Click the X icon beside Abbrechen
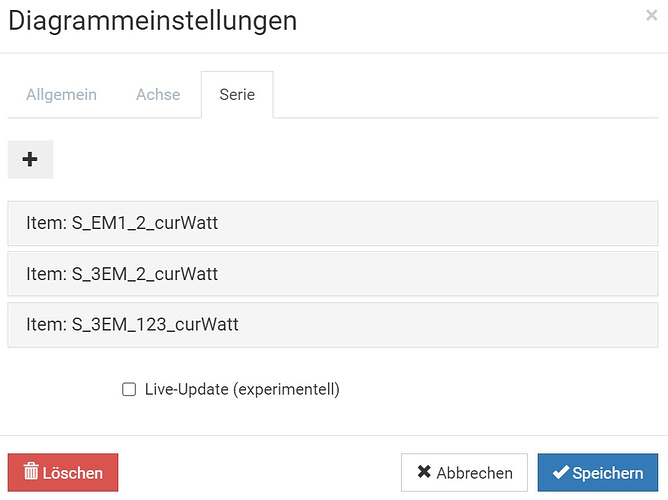The height and width of the screenshot is (500, 668). click(x=425, y=473)
